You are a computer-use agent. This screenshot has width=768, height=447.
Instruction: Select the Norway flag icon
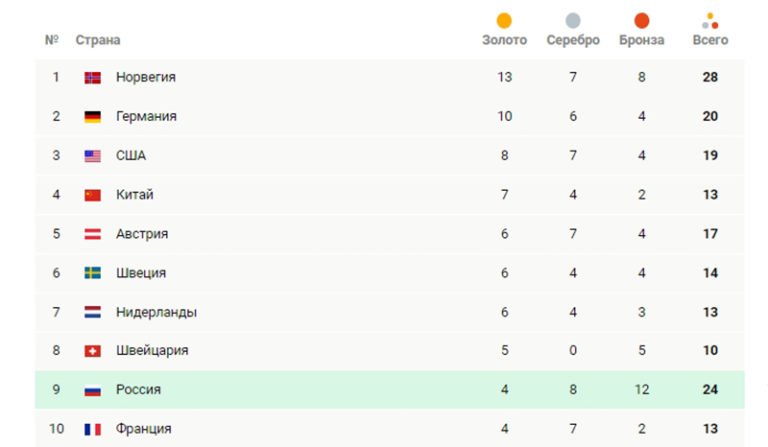[x=93, y=77]
